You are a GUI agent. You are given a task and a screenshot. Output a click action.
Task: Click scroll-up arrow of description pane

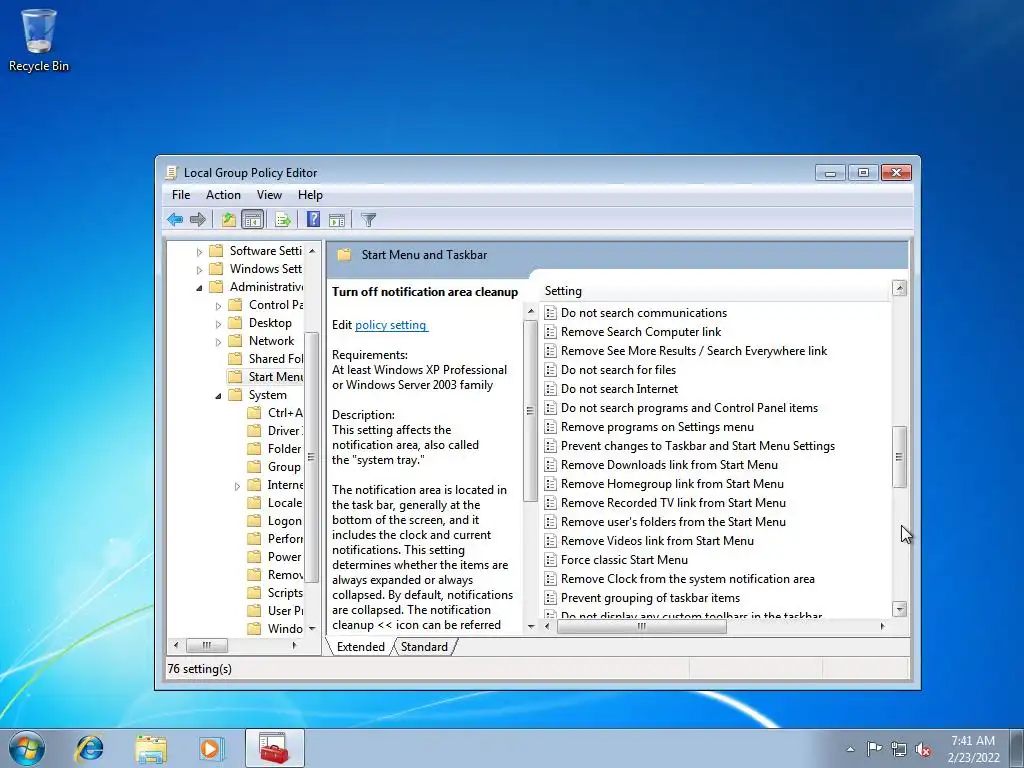coord(530,312)
